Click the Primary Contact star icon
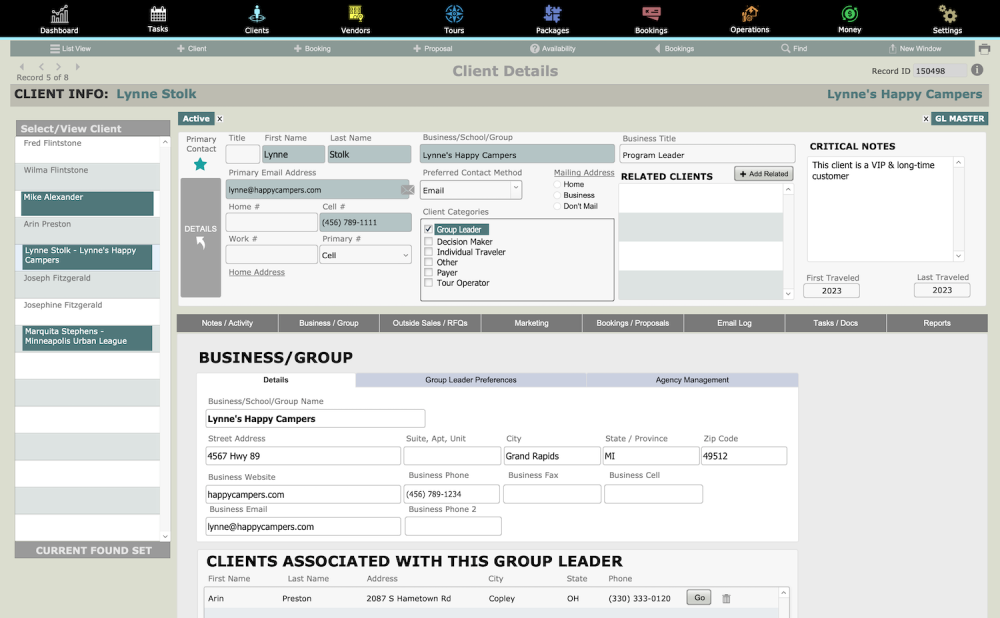 pos(200,165)
